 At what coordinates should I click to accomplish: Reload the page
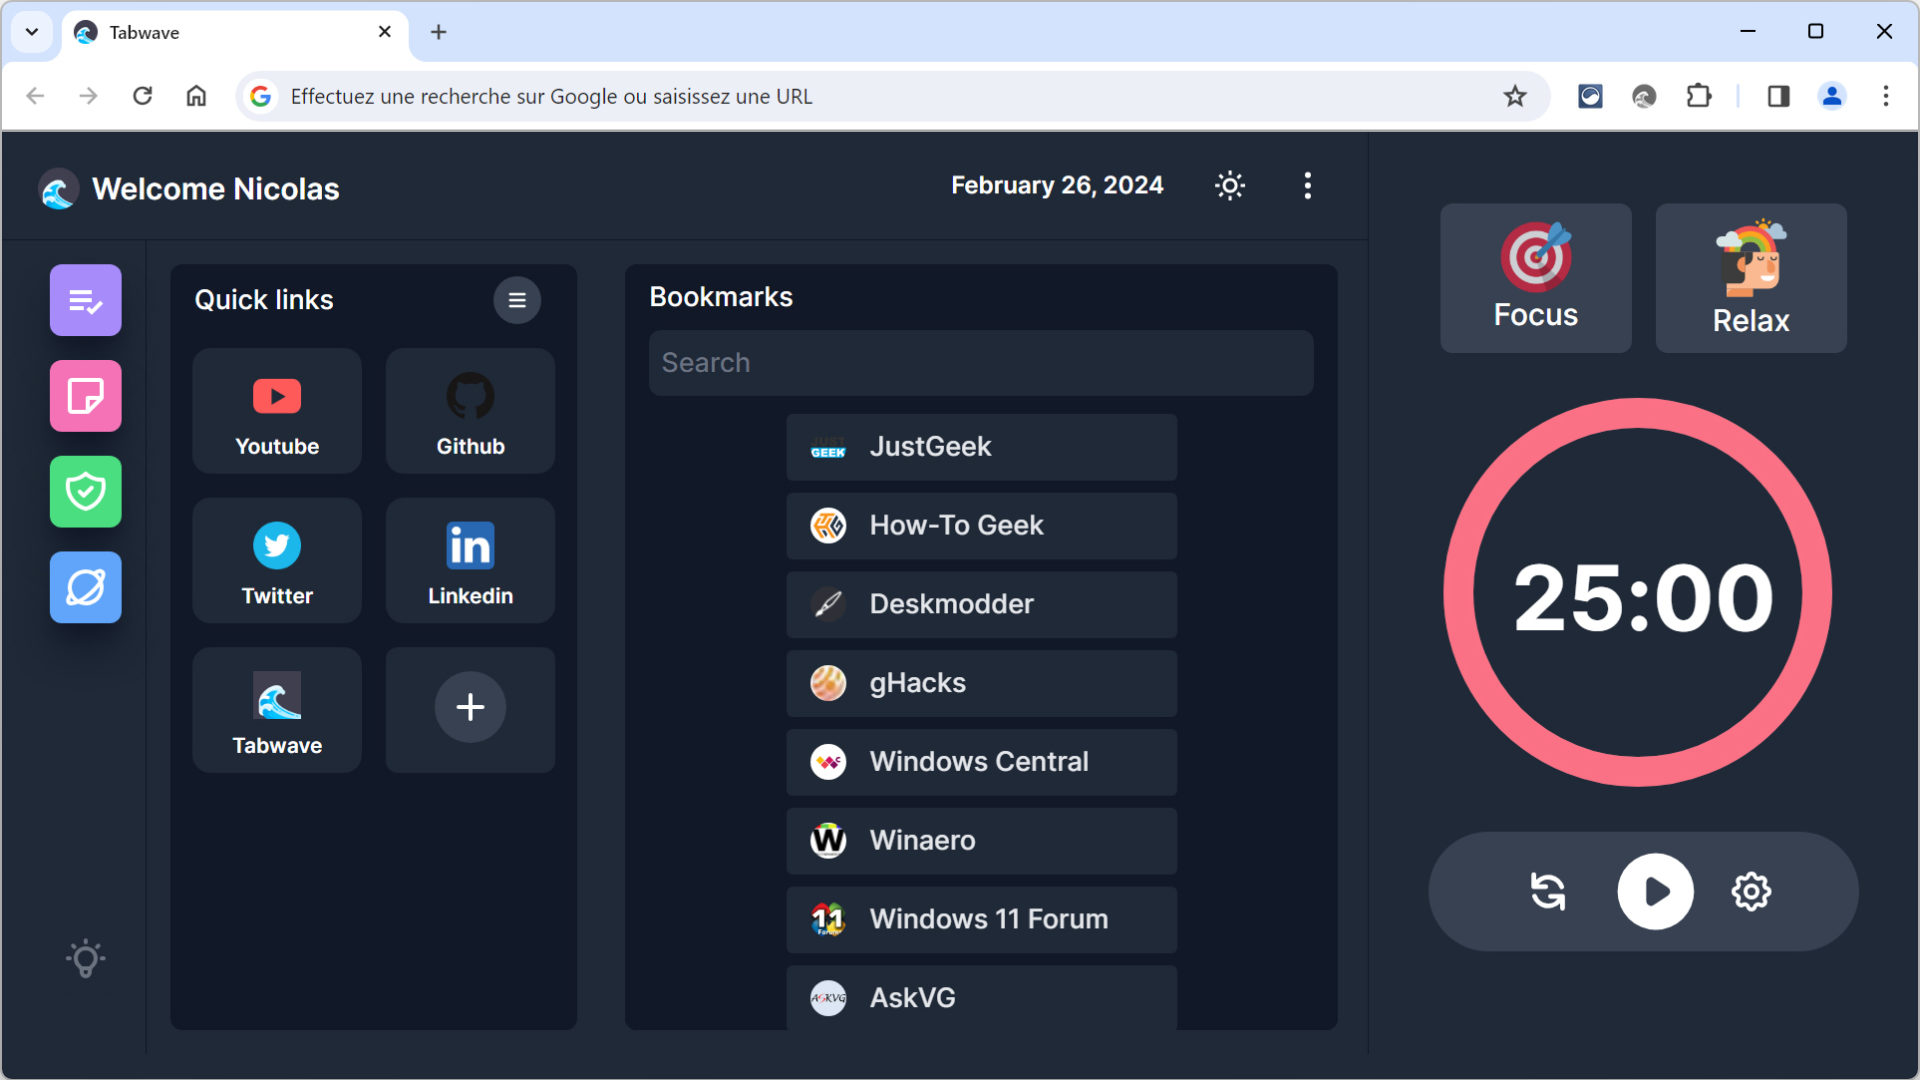tap(143, 96)
